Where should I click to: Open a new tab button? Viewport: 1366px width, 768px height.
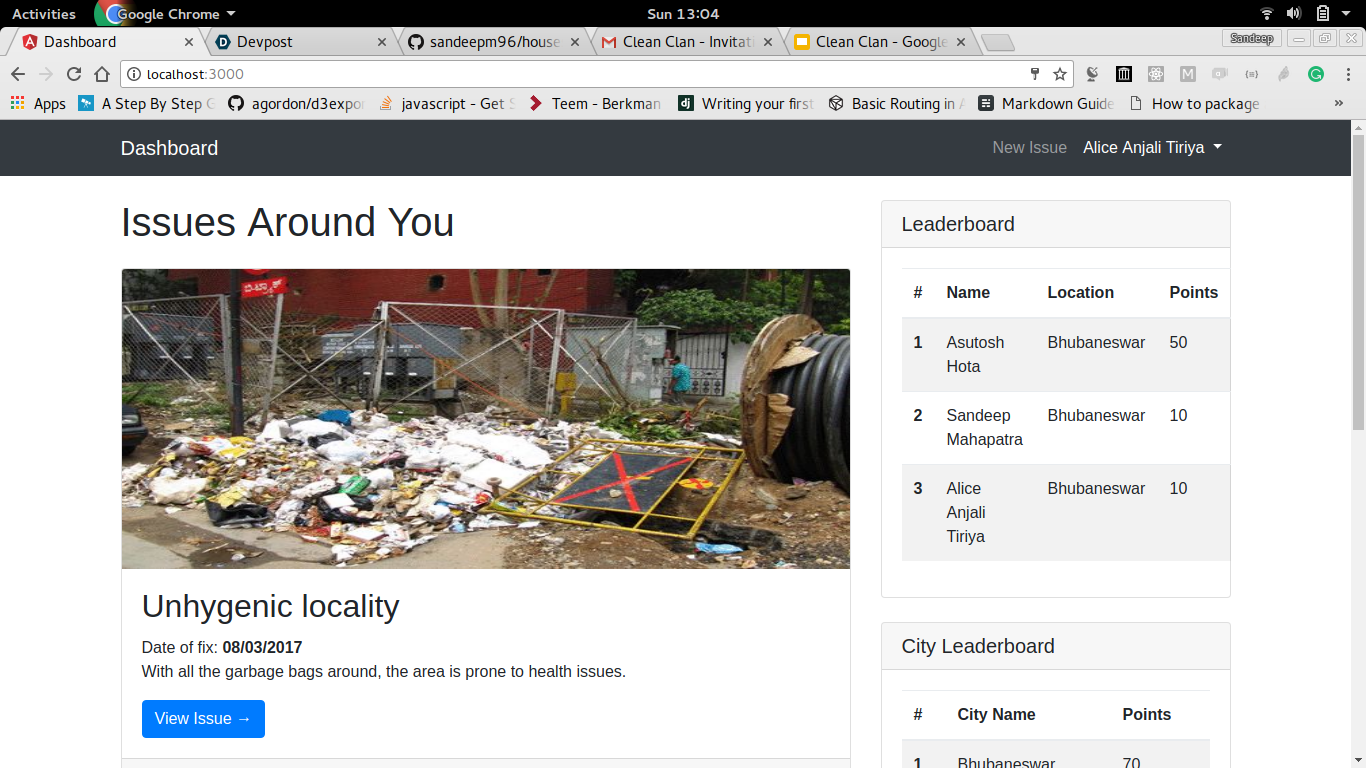point(998,42)
